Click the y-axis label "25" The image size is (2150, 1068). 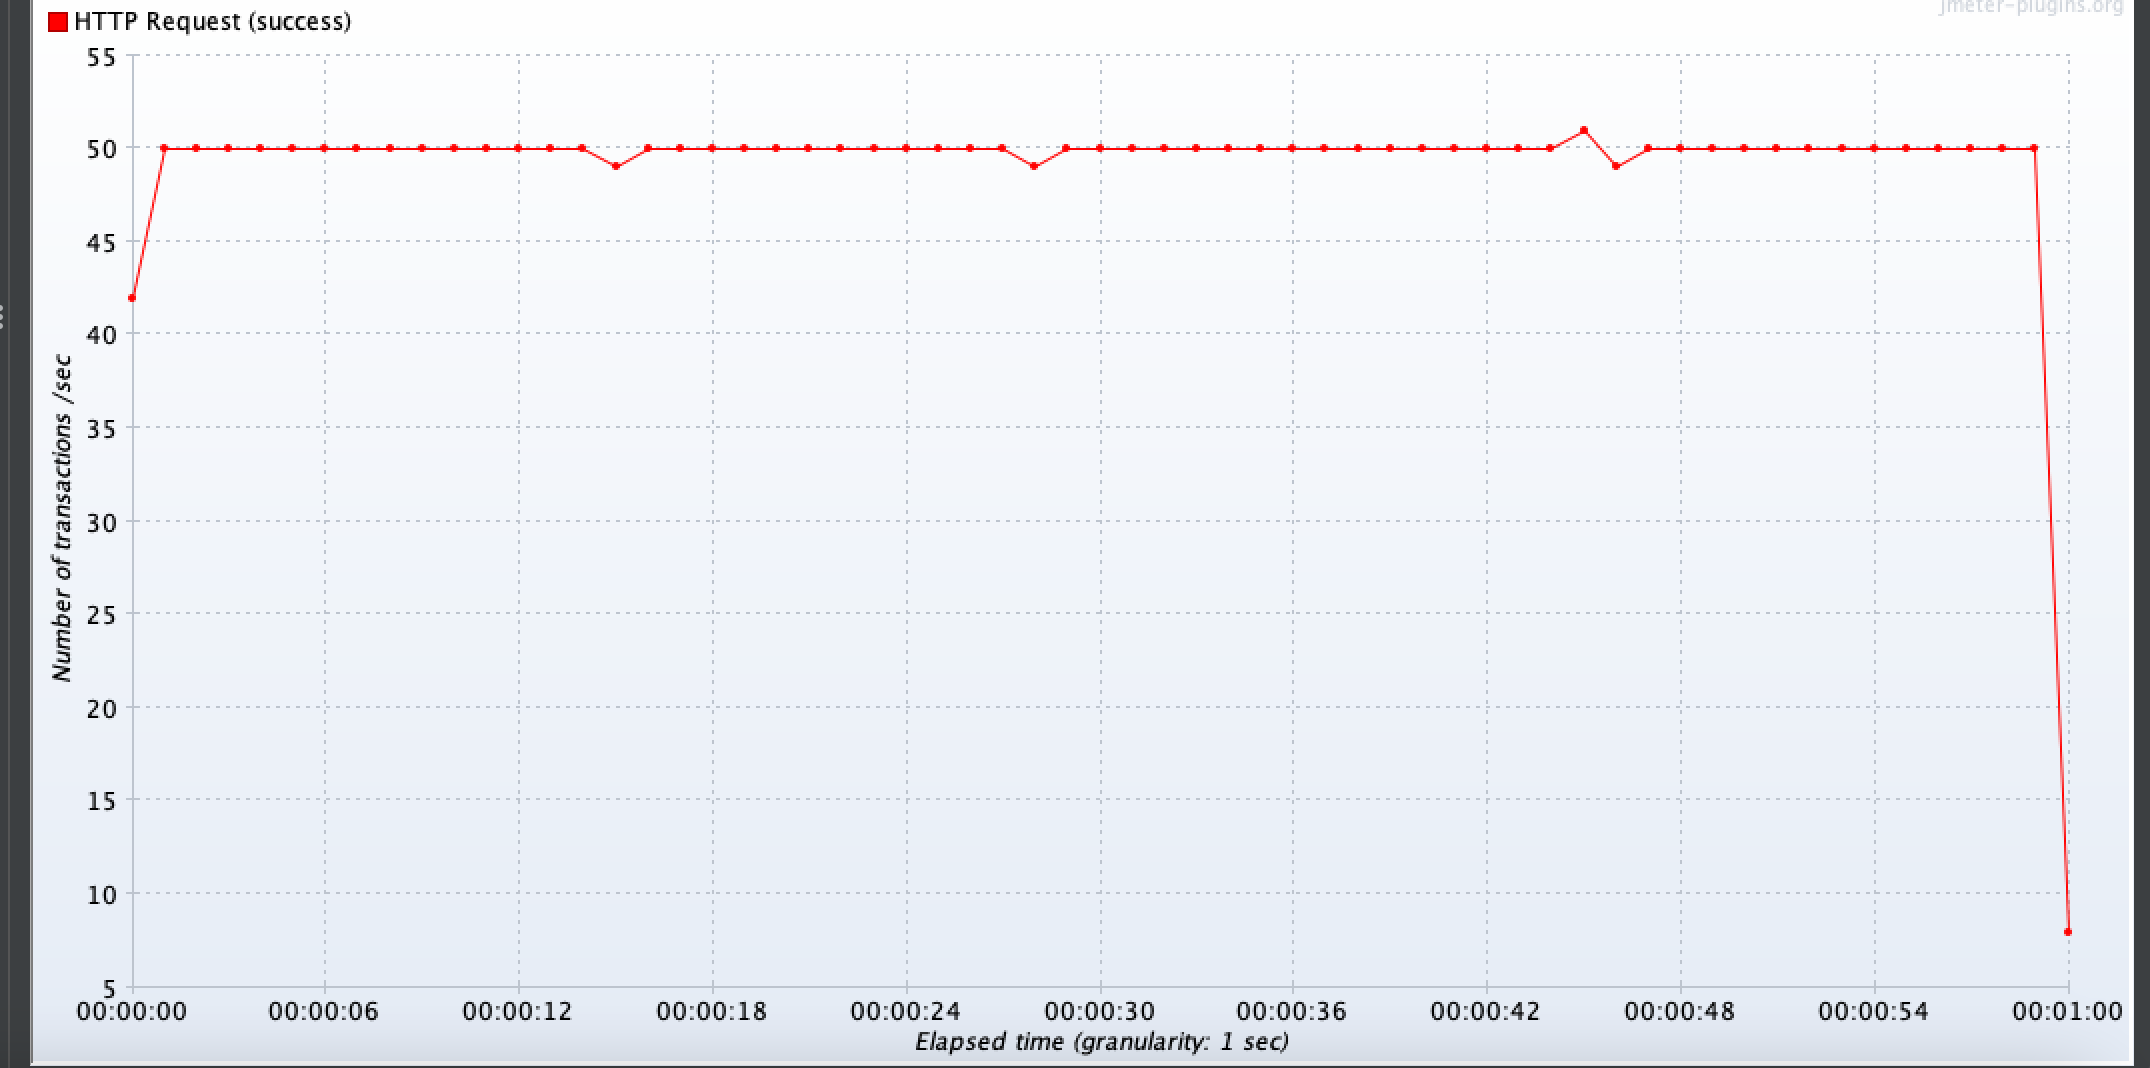click(101, 615)
